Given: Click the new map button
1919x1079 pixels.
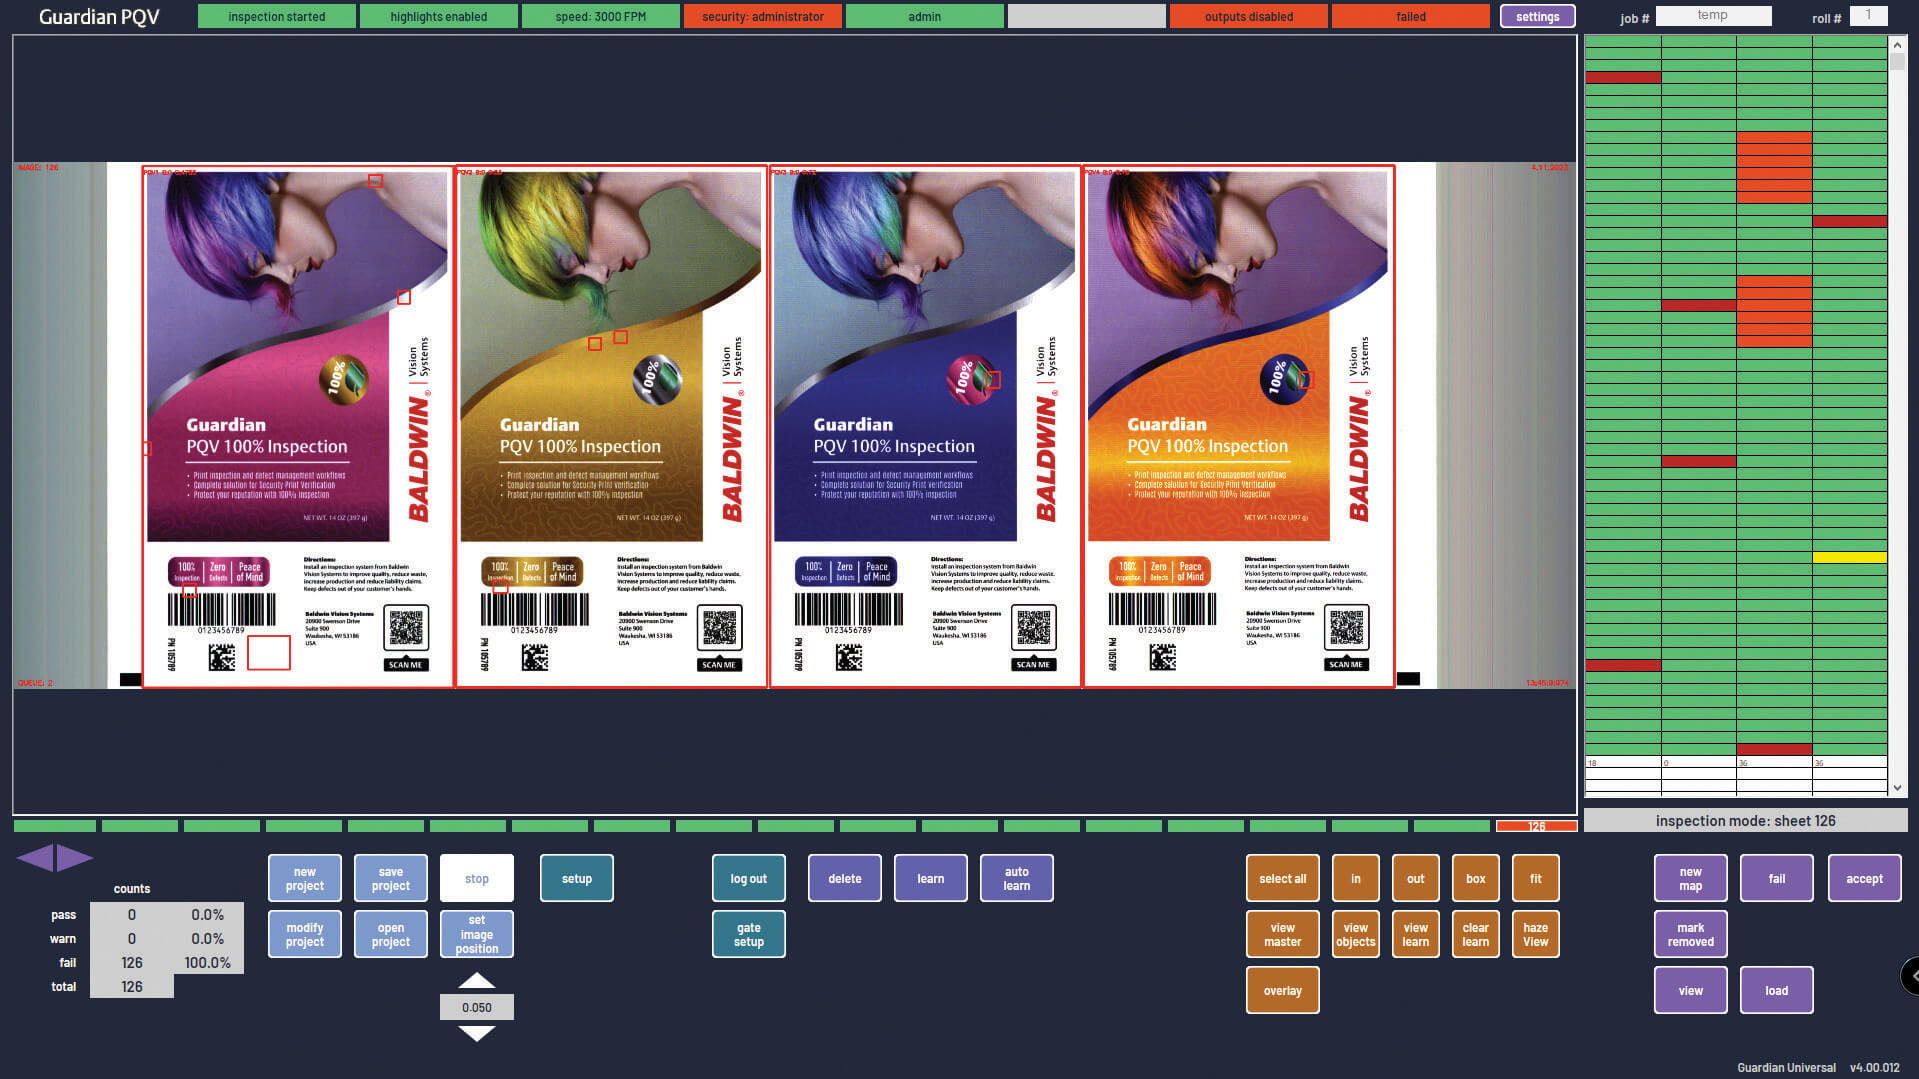Looking at the screenshot, I should click(x=1691, y=878).
